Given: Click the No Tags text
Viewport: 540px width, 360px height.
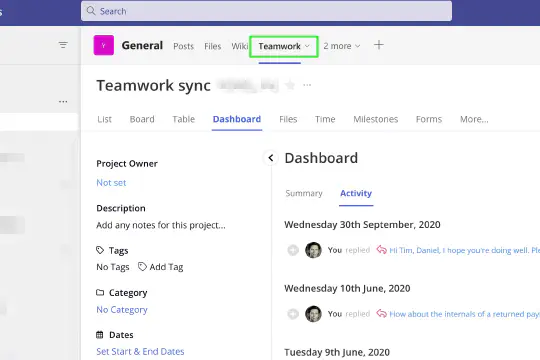Looking at the screenshot, I should [113, 267].
